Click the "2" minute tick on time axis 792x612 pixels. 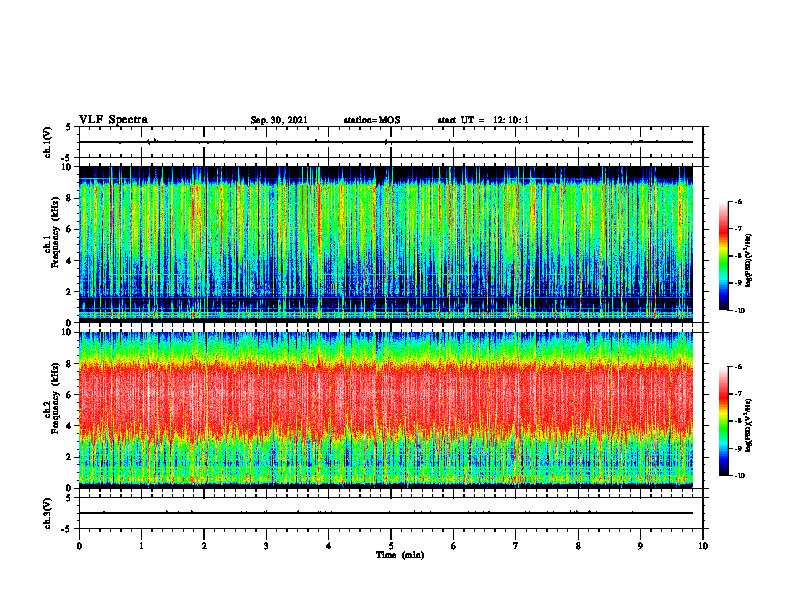(204, 546)
